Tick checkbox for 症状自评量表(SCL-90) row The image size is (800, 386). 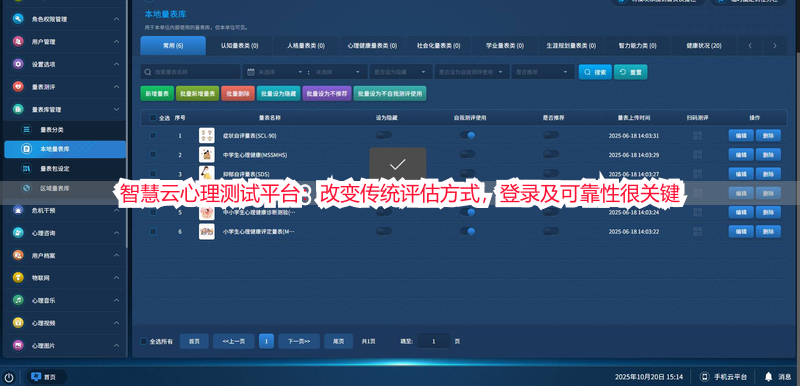coord(153,136)
